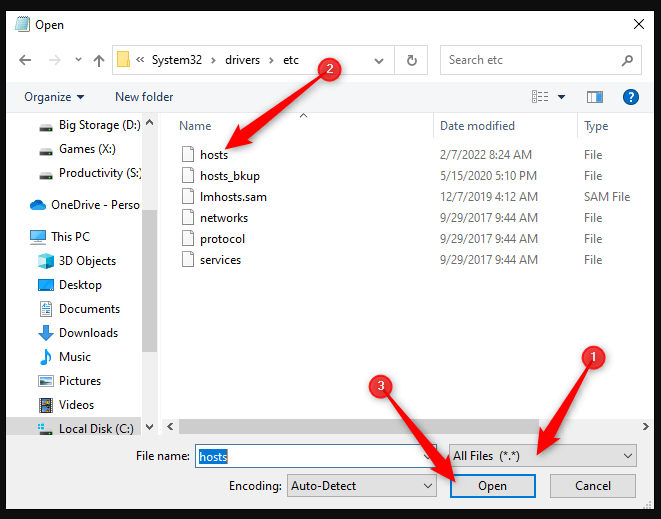The height and width of the screenshot is (519, 661).
Task: Click the SAM File type cell
Action: pos(607,197)
